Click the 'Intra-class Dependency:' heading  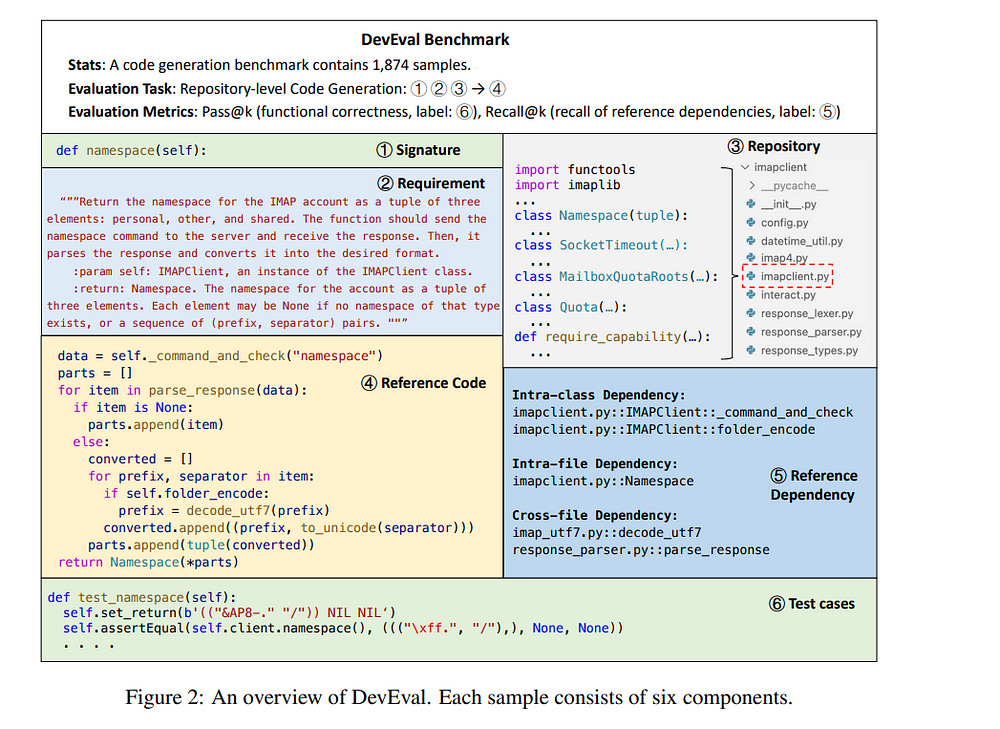599,395
